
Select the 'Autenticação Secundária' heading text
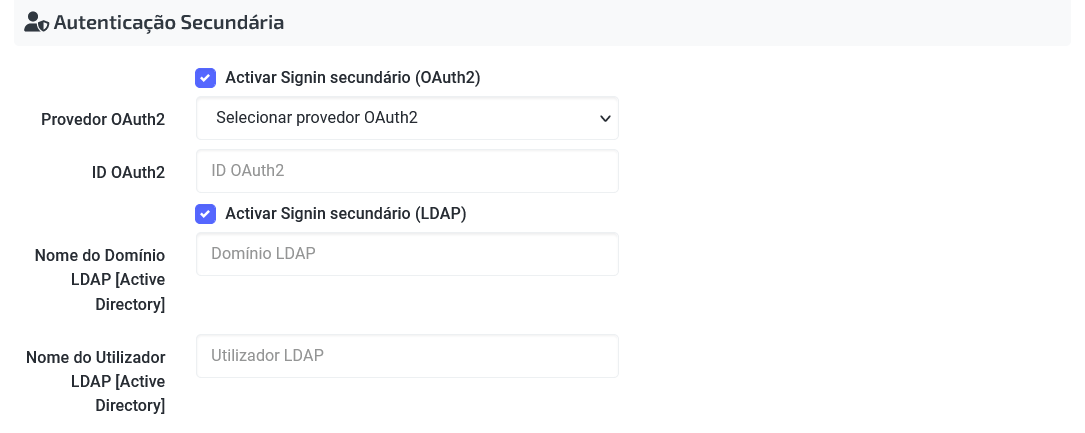169,22
